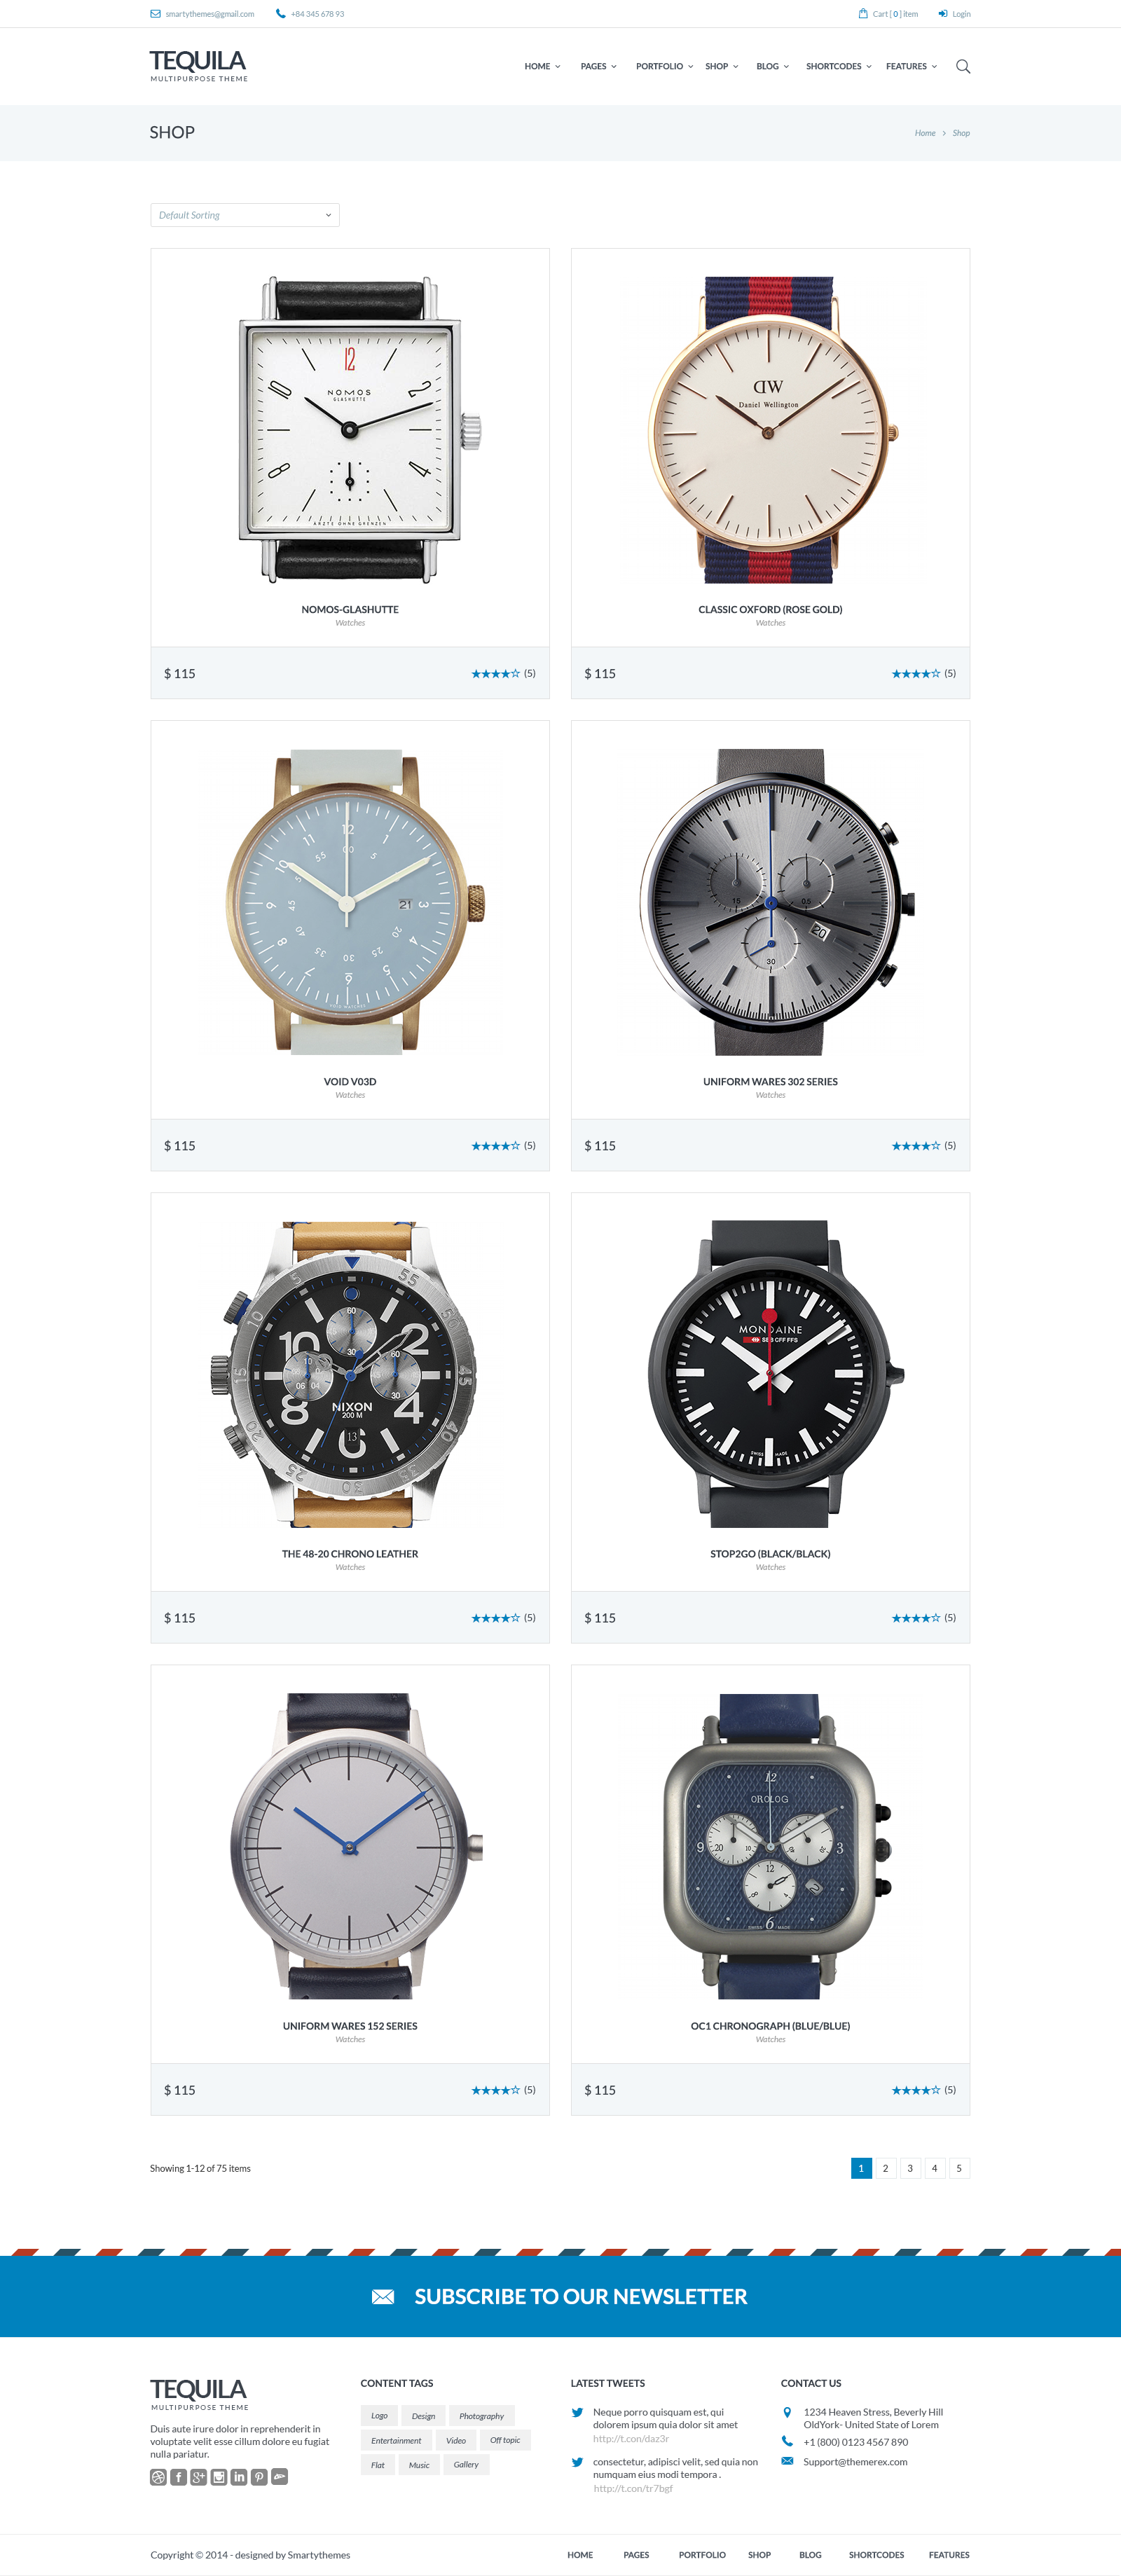Go to page 3 of products
The height and width of the screenshot is (2576, 1121).
point(910,2167)
